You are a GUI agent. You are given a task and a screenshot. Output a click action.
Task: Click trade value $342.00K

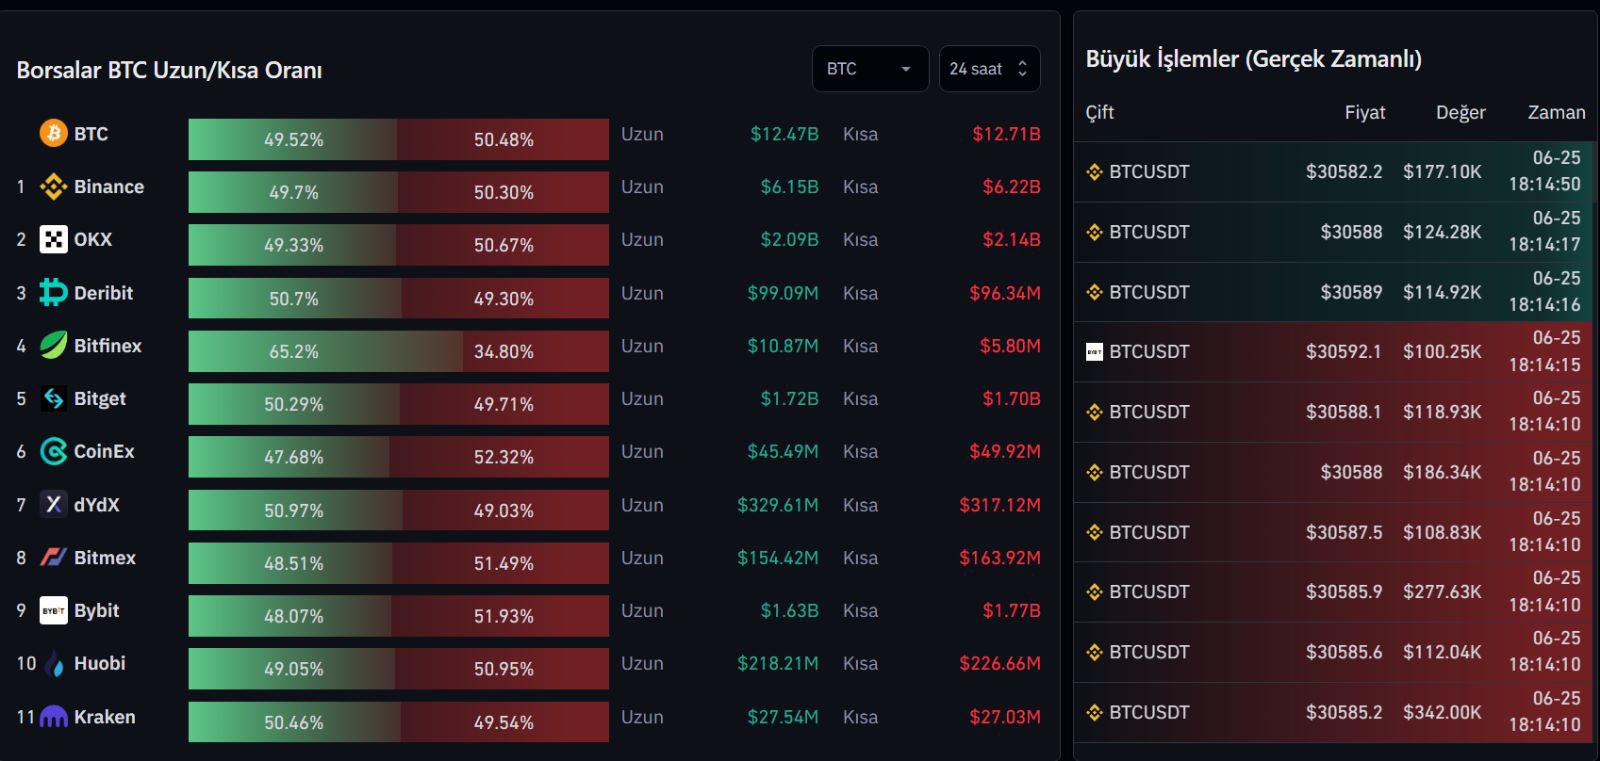tap(1442, 711)
